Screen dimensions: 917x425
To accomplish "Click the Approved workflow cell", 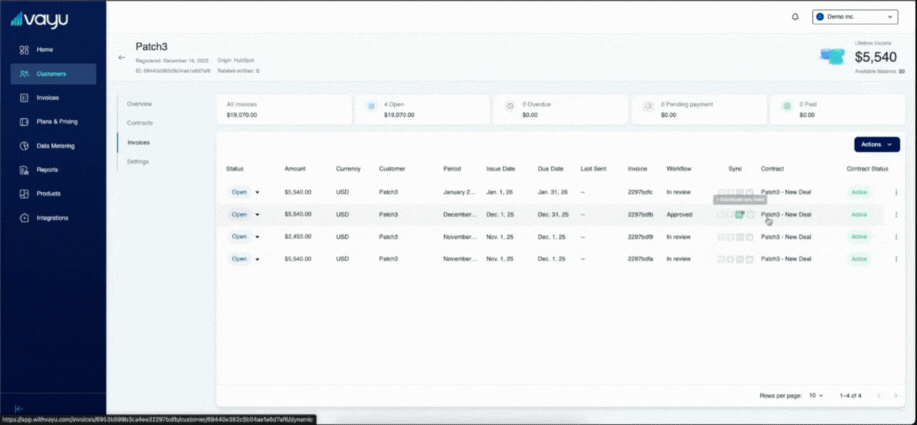I will tap(679, 215).
